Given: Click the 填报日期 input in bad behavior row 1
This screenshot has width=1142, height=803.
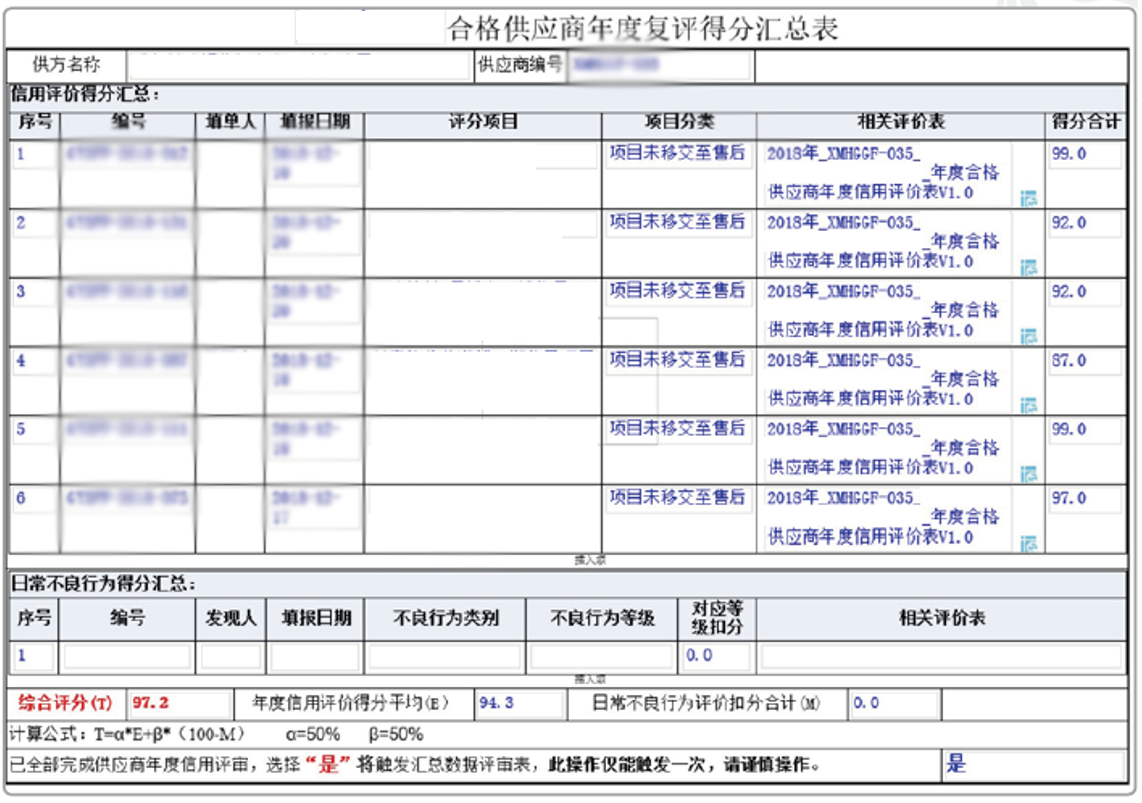Looking at the screenshot, I should (315, 656).
